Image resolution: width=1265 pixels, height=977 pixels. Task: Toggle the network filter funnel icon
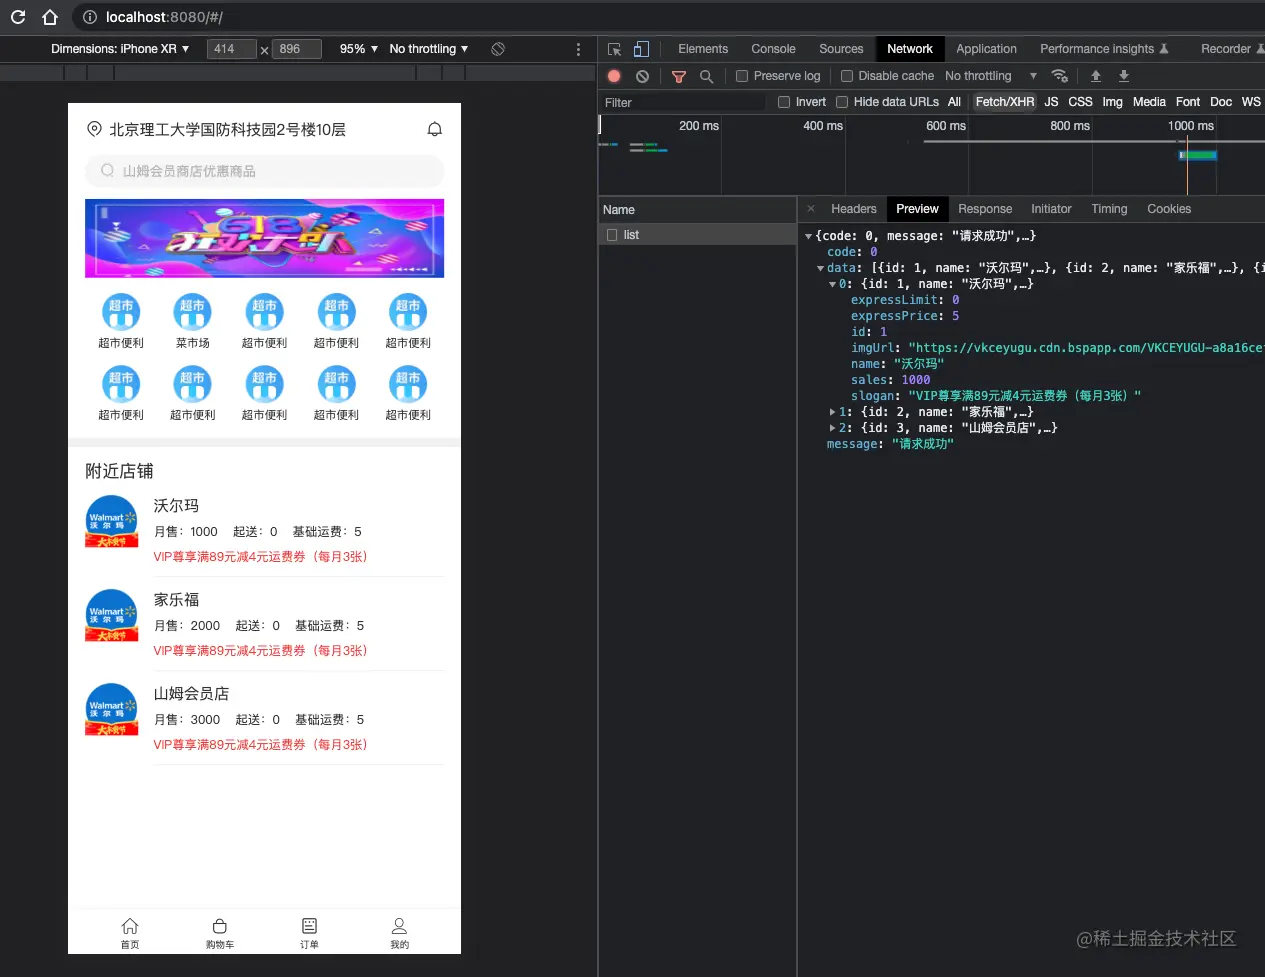pyautogui.click(x=679, y=76)
